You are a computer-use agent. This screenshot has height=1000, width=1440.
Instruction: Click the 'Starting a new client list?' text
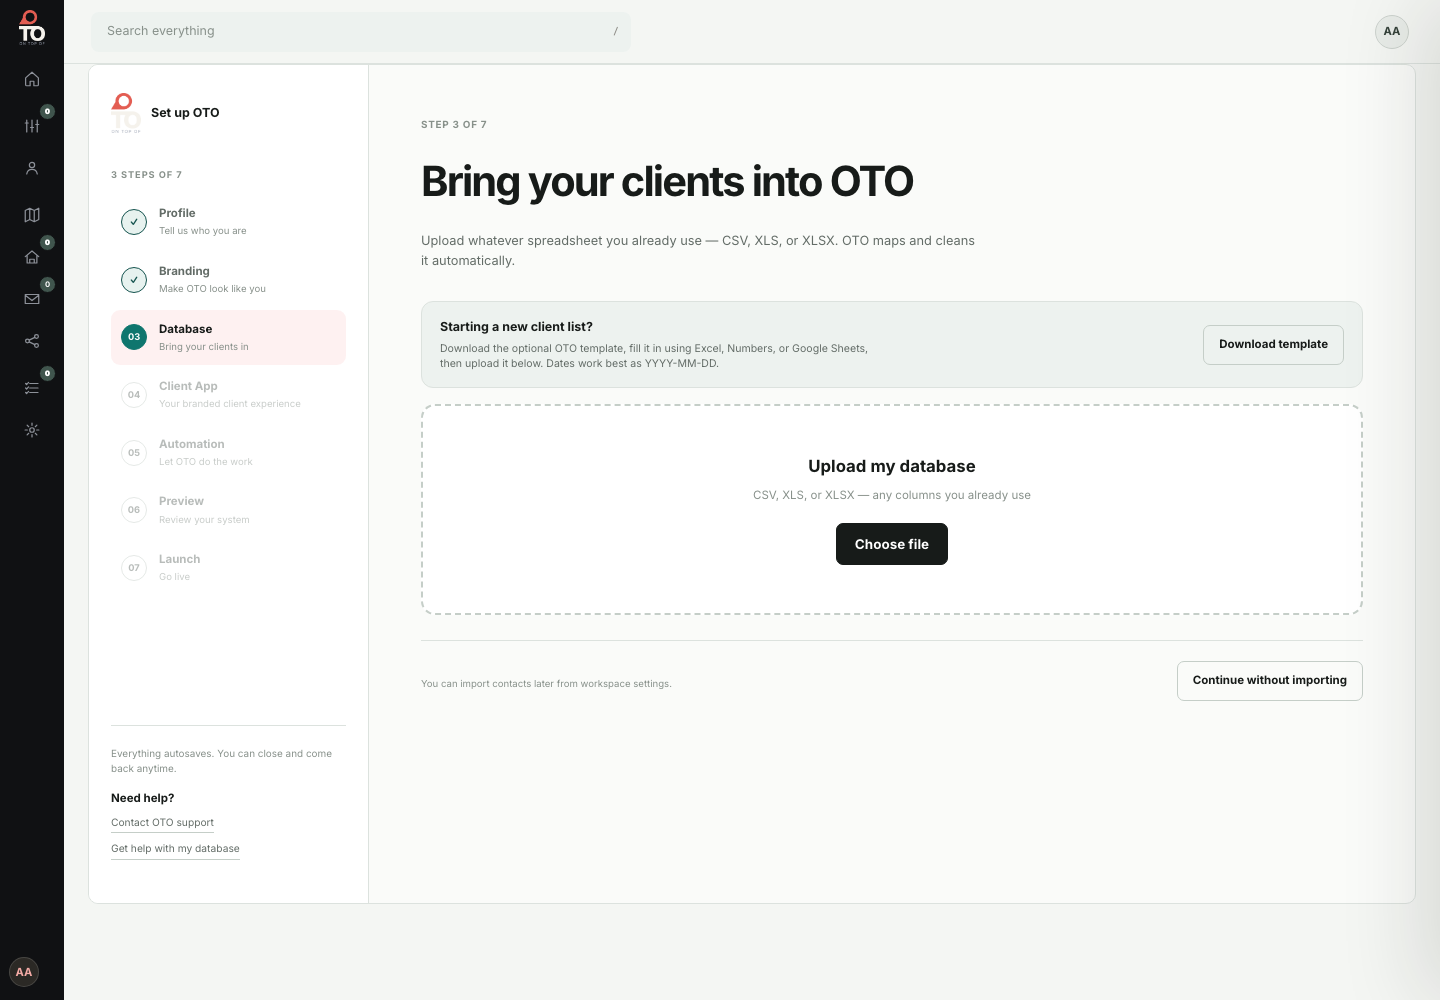(516, 327)
